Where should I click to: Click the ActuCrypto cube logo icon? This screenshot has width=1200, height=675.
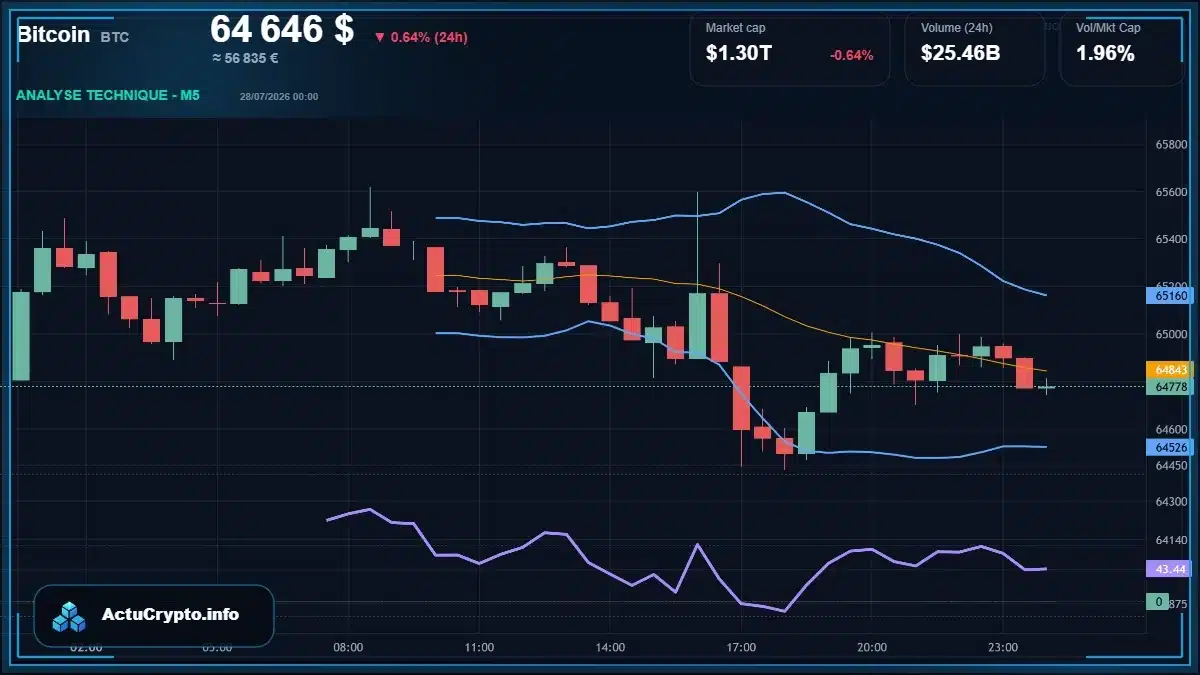pos(70,616)
